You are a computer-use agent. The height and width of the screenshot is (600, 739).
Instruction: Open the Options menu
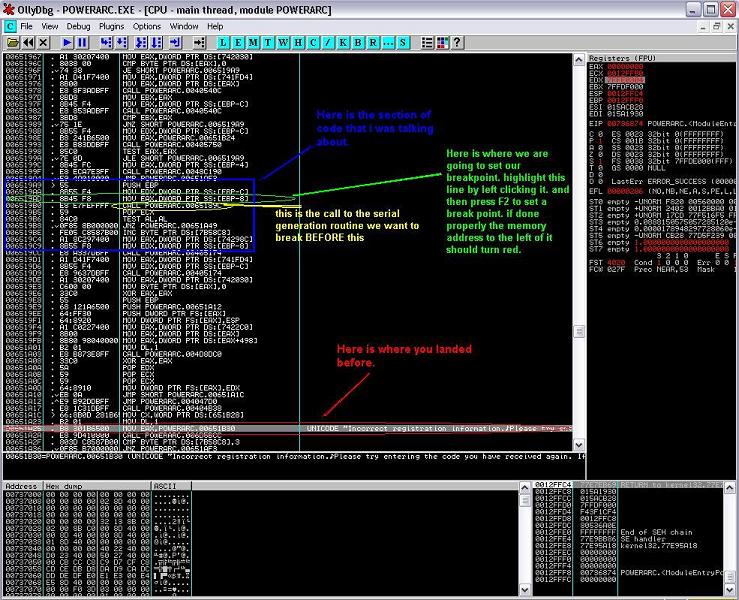pyautogui.click(x=147, y=26)
